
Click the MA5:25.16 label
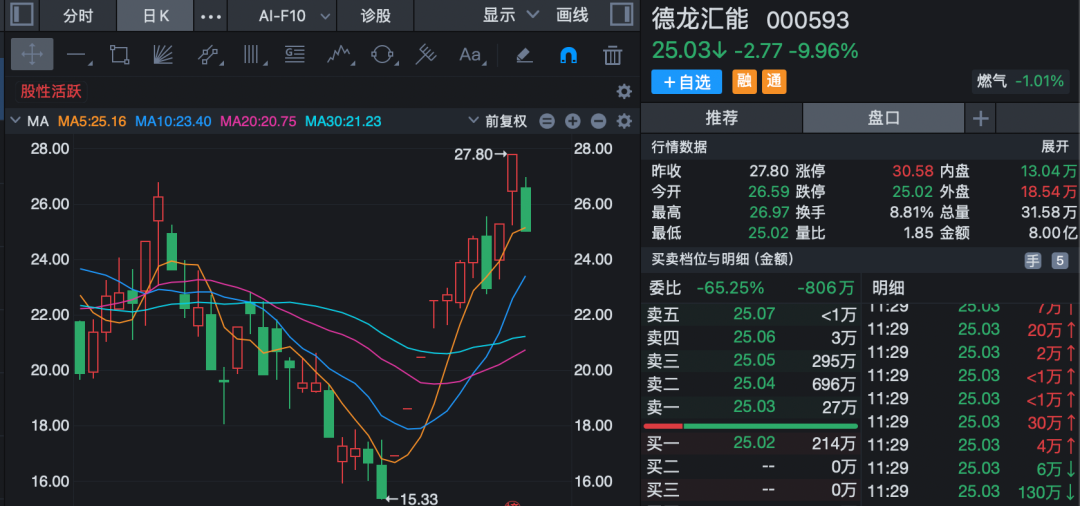click(x=92, y=122)
